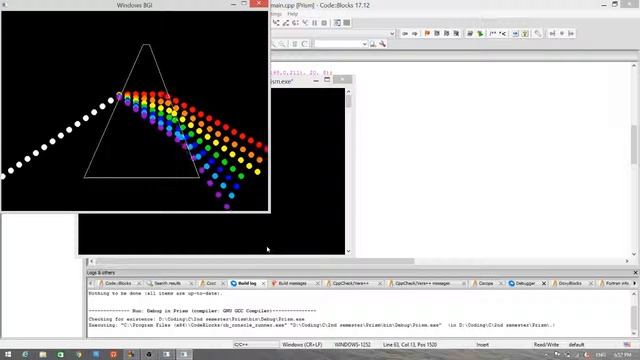The height and width of the screenshot is (360, 640).
Task: Maximize the Prism.exe console window
Action: [x=327, y=80]
